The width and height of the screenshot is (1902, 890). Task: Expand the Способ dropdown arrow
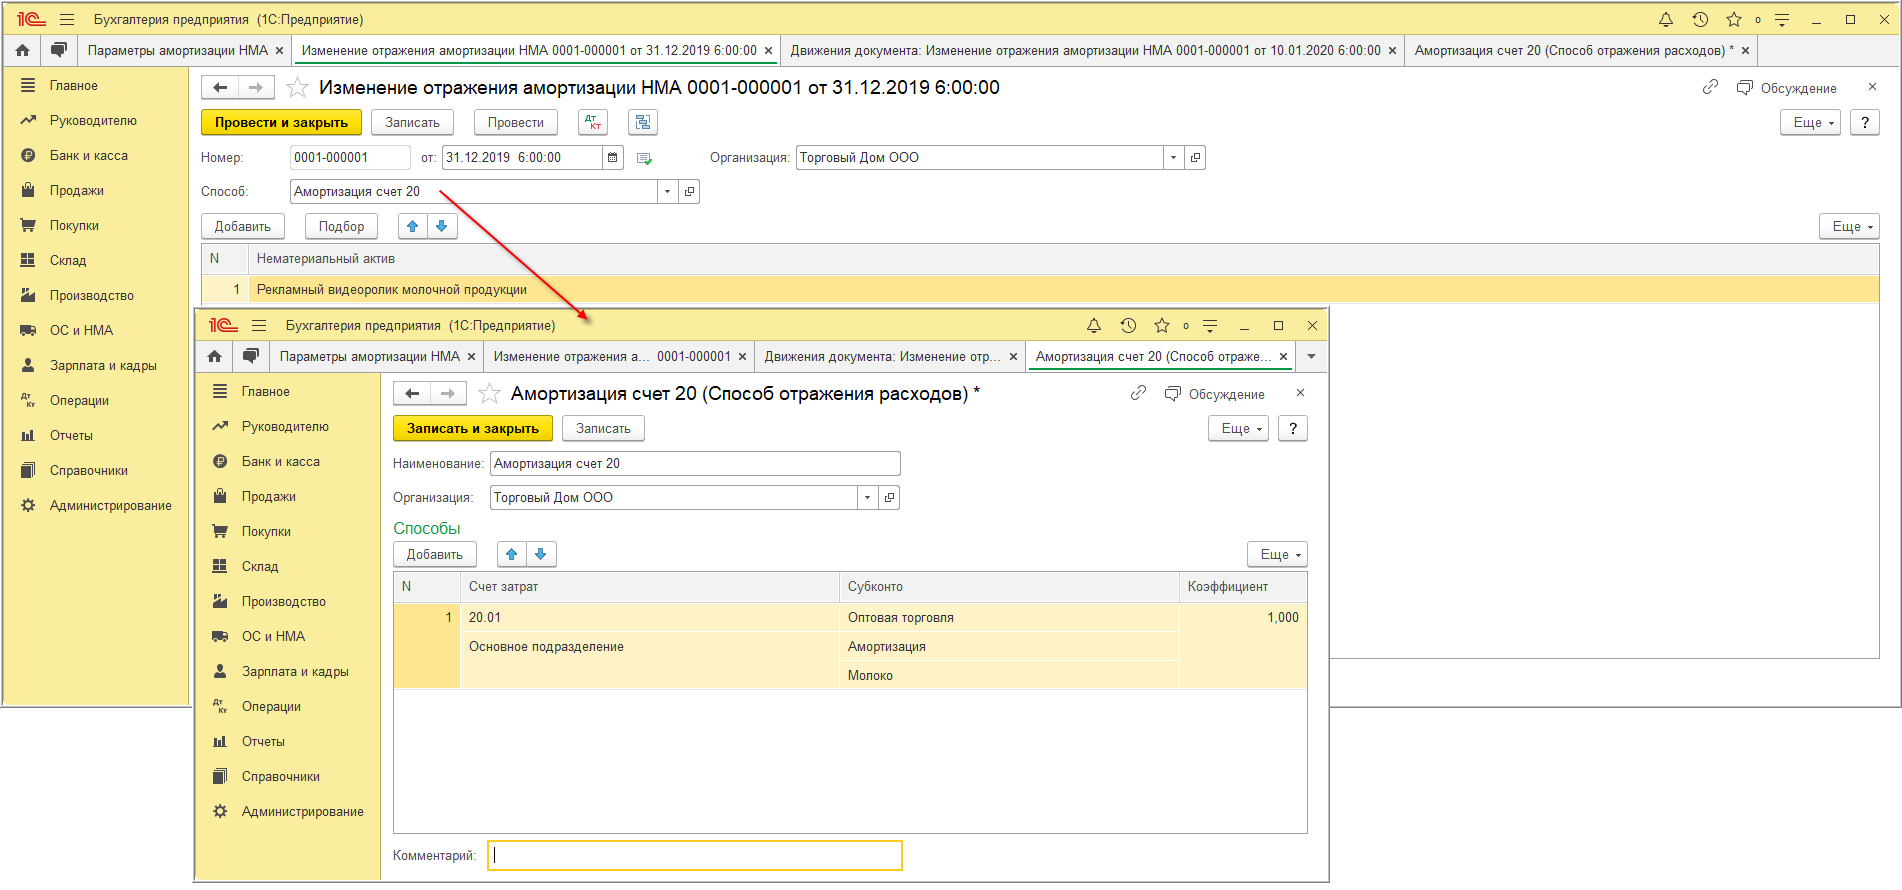(x=667, y=192)
